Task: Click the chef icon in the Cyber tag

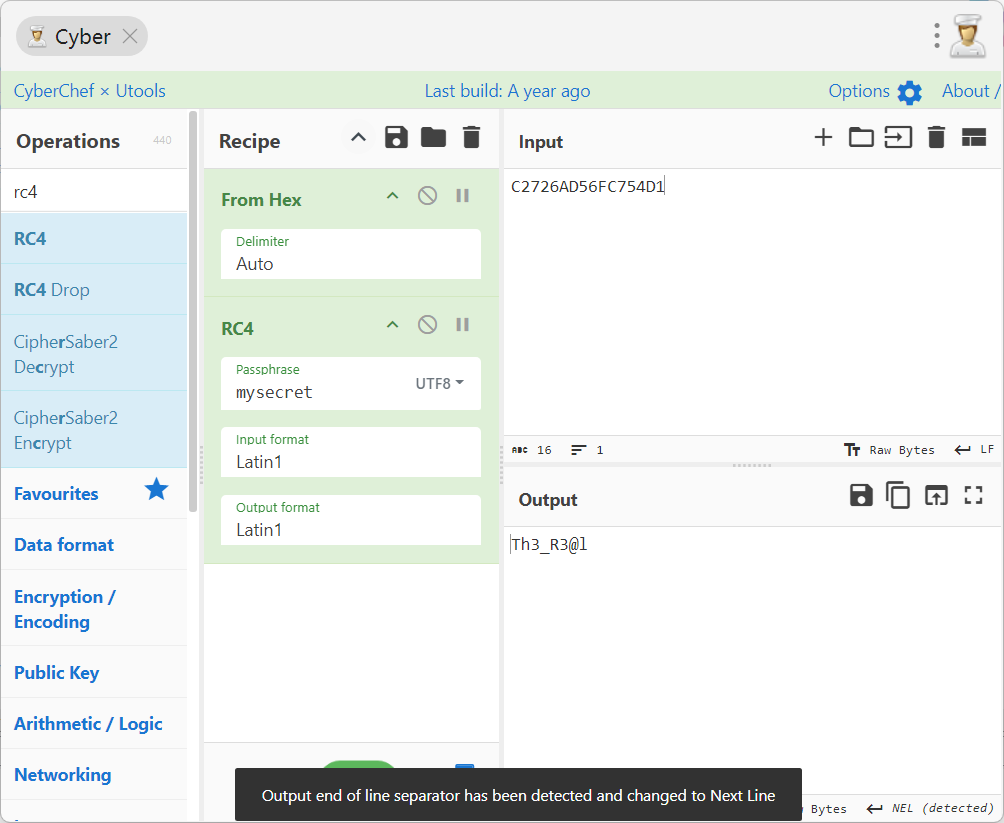Action: 37,37
